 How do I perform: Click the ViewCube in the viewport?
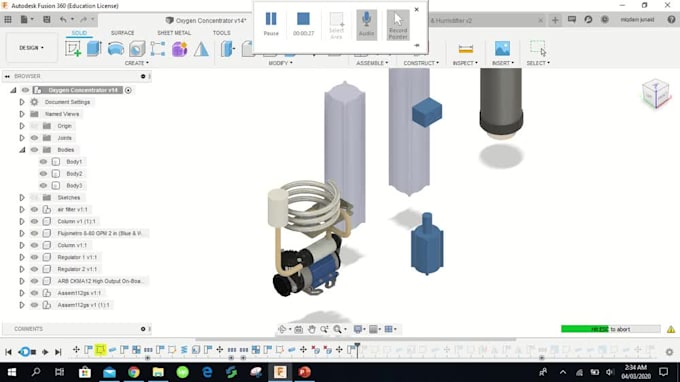[656, 94]
